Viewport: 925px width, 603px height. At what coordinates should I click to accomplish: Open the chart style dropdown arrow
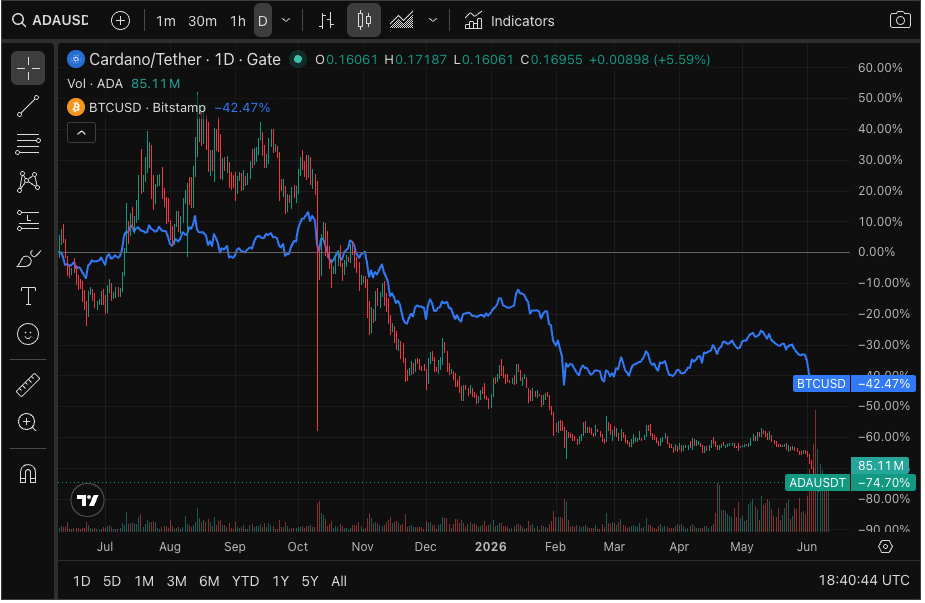click(433, 21)
